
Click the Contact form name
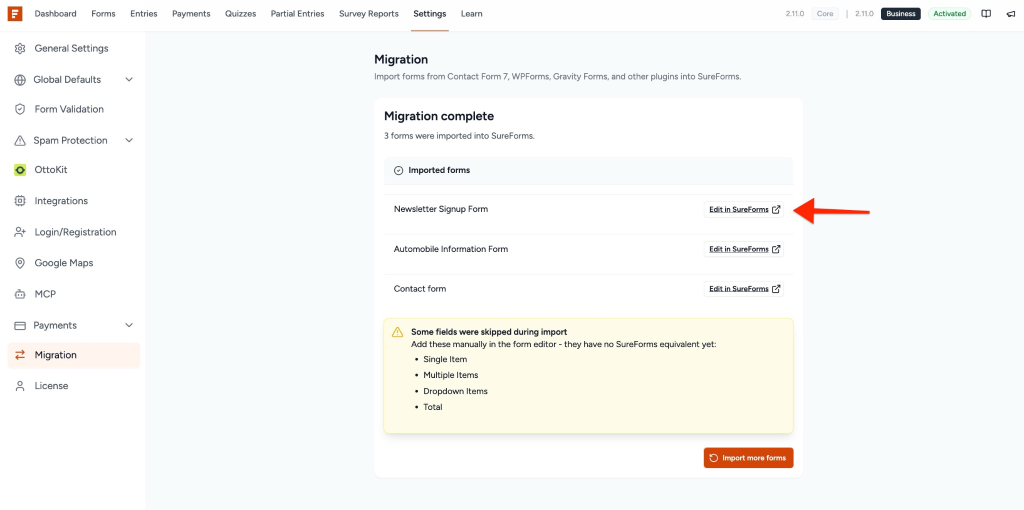420,289
